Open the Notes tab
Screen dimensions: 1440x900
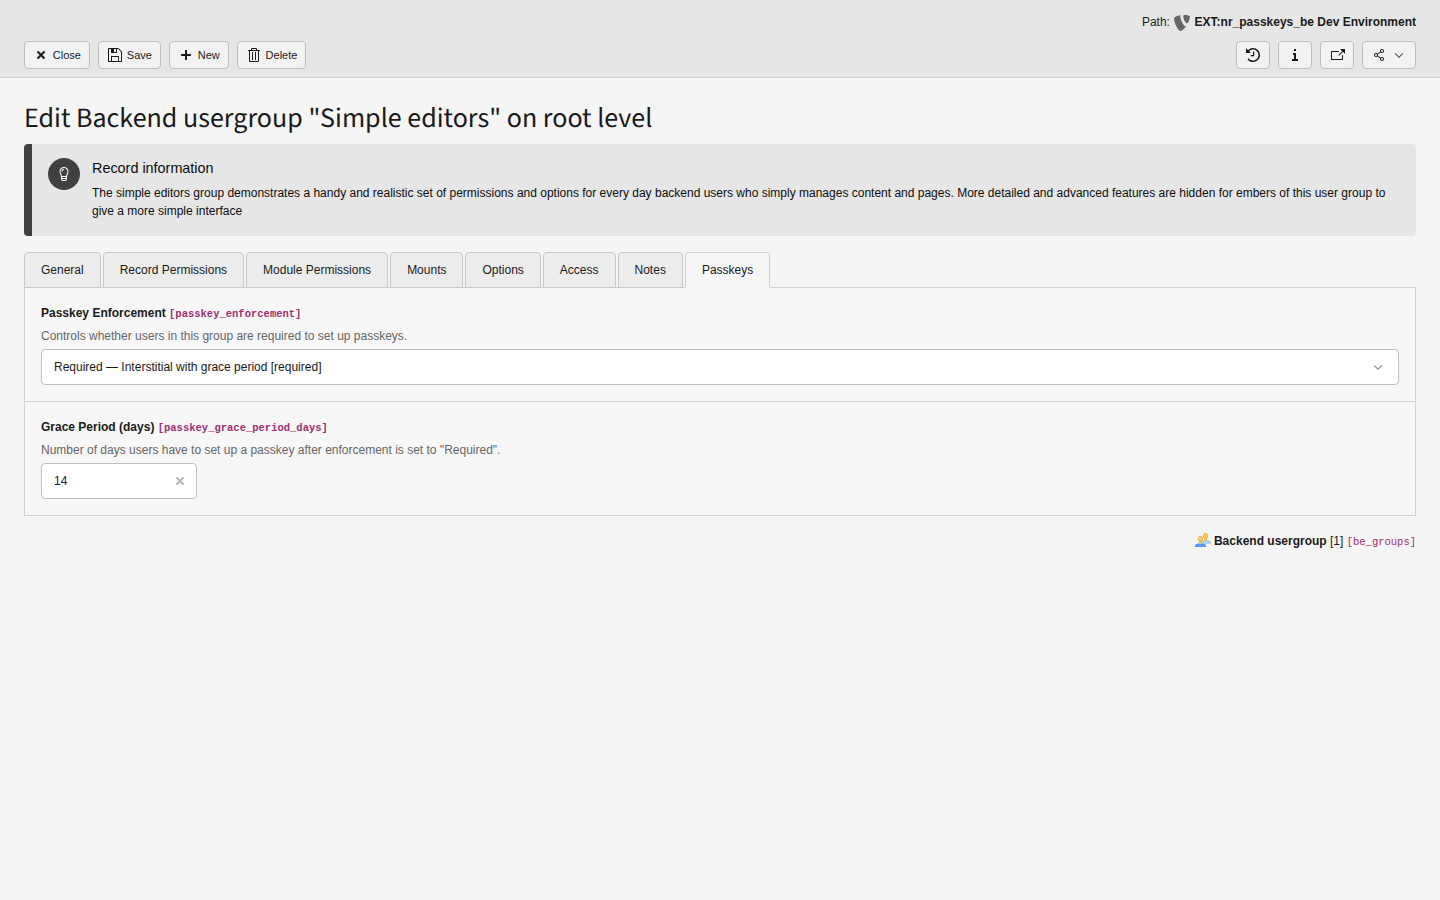[650, 270]
